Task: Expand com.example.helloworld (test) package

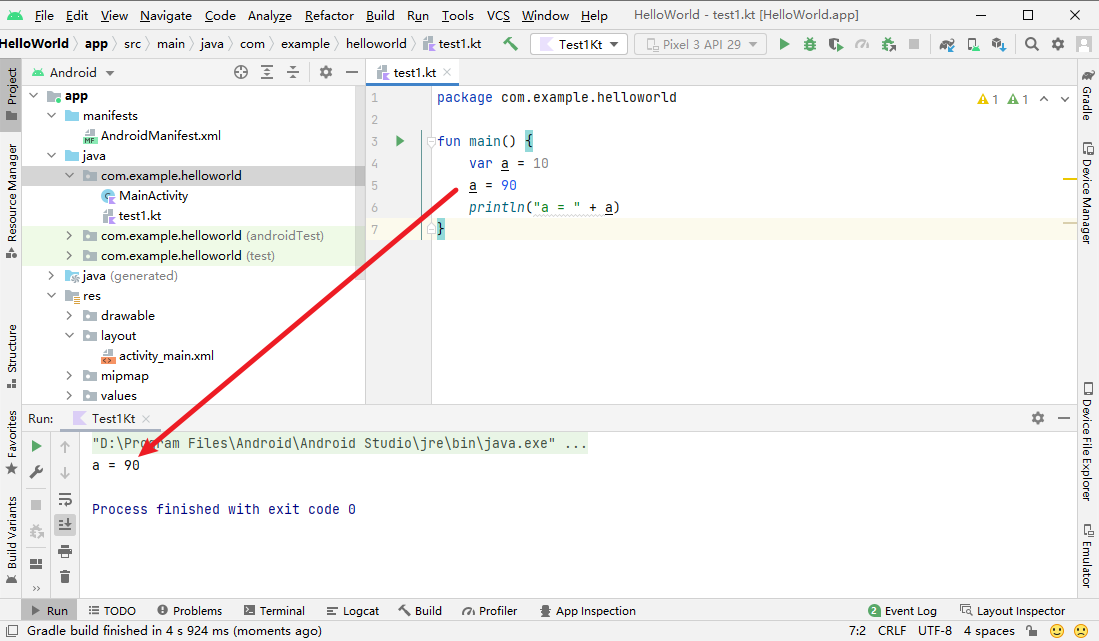Action: tap(69, 256)
